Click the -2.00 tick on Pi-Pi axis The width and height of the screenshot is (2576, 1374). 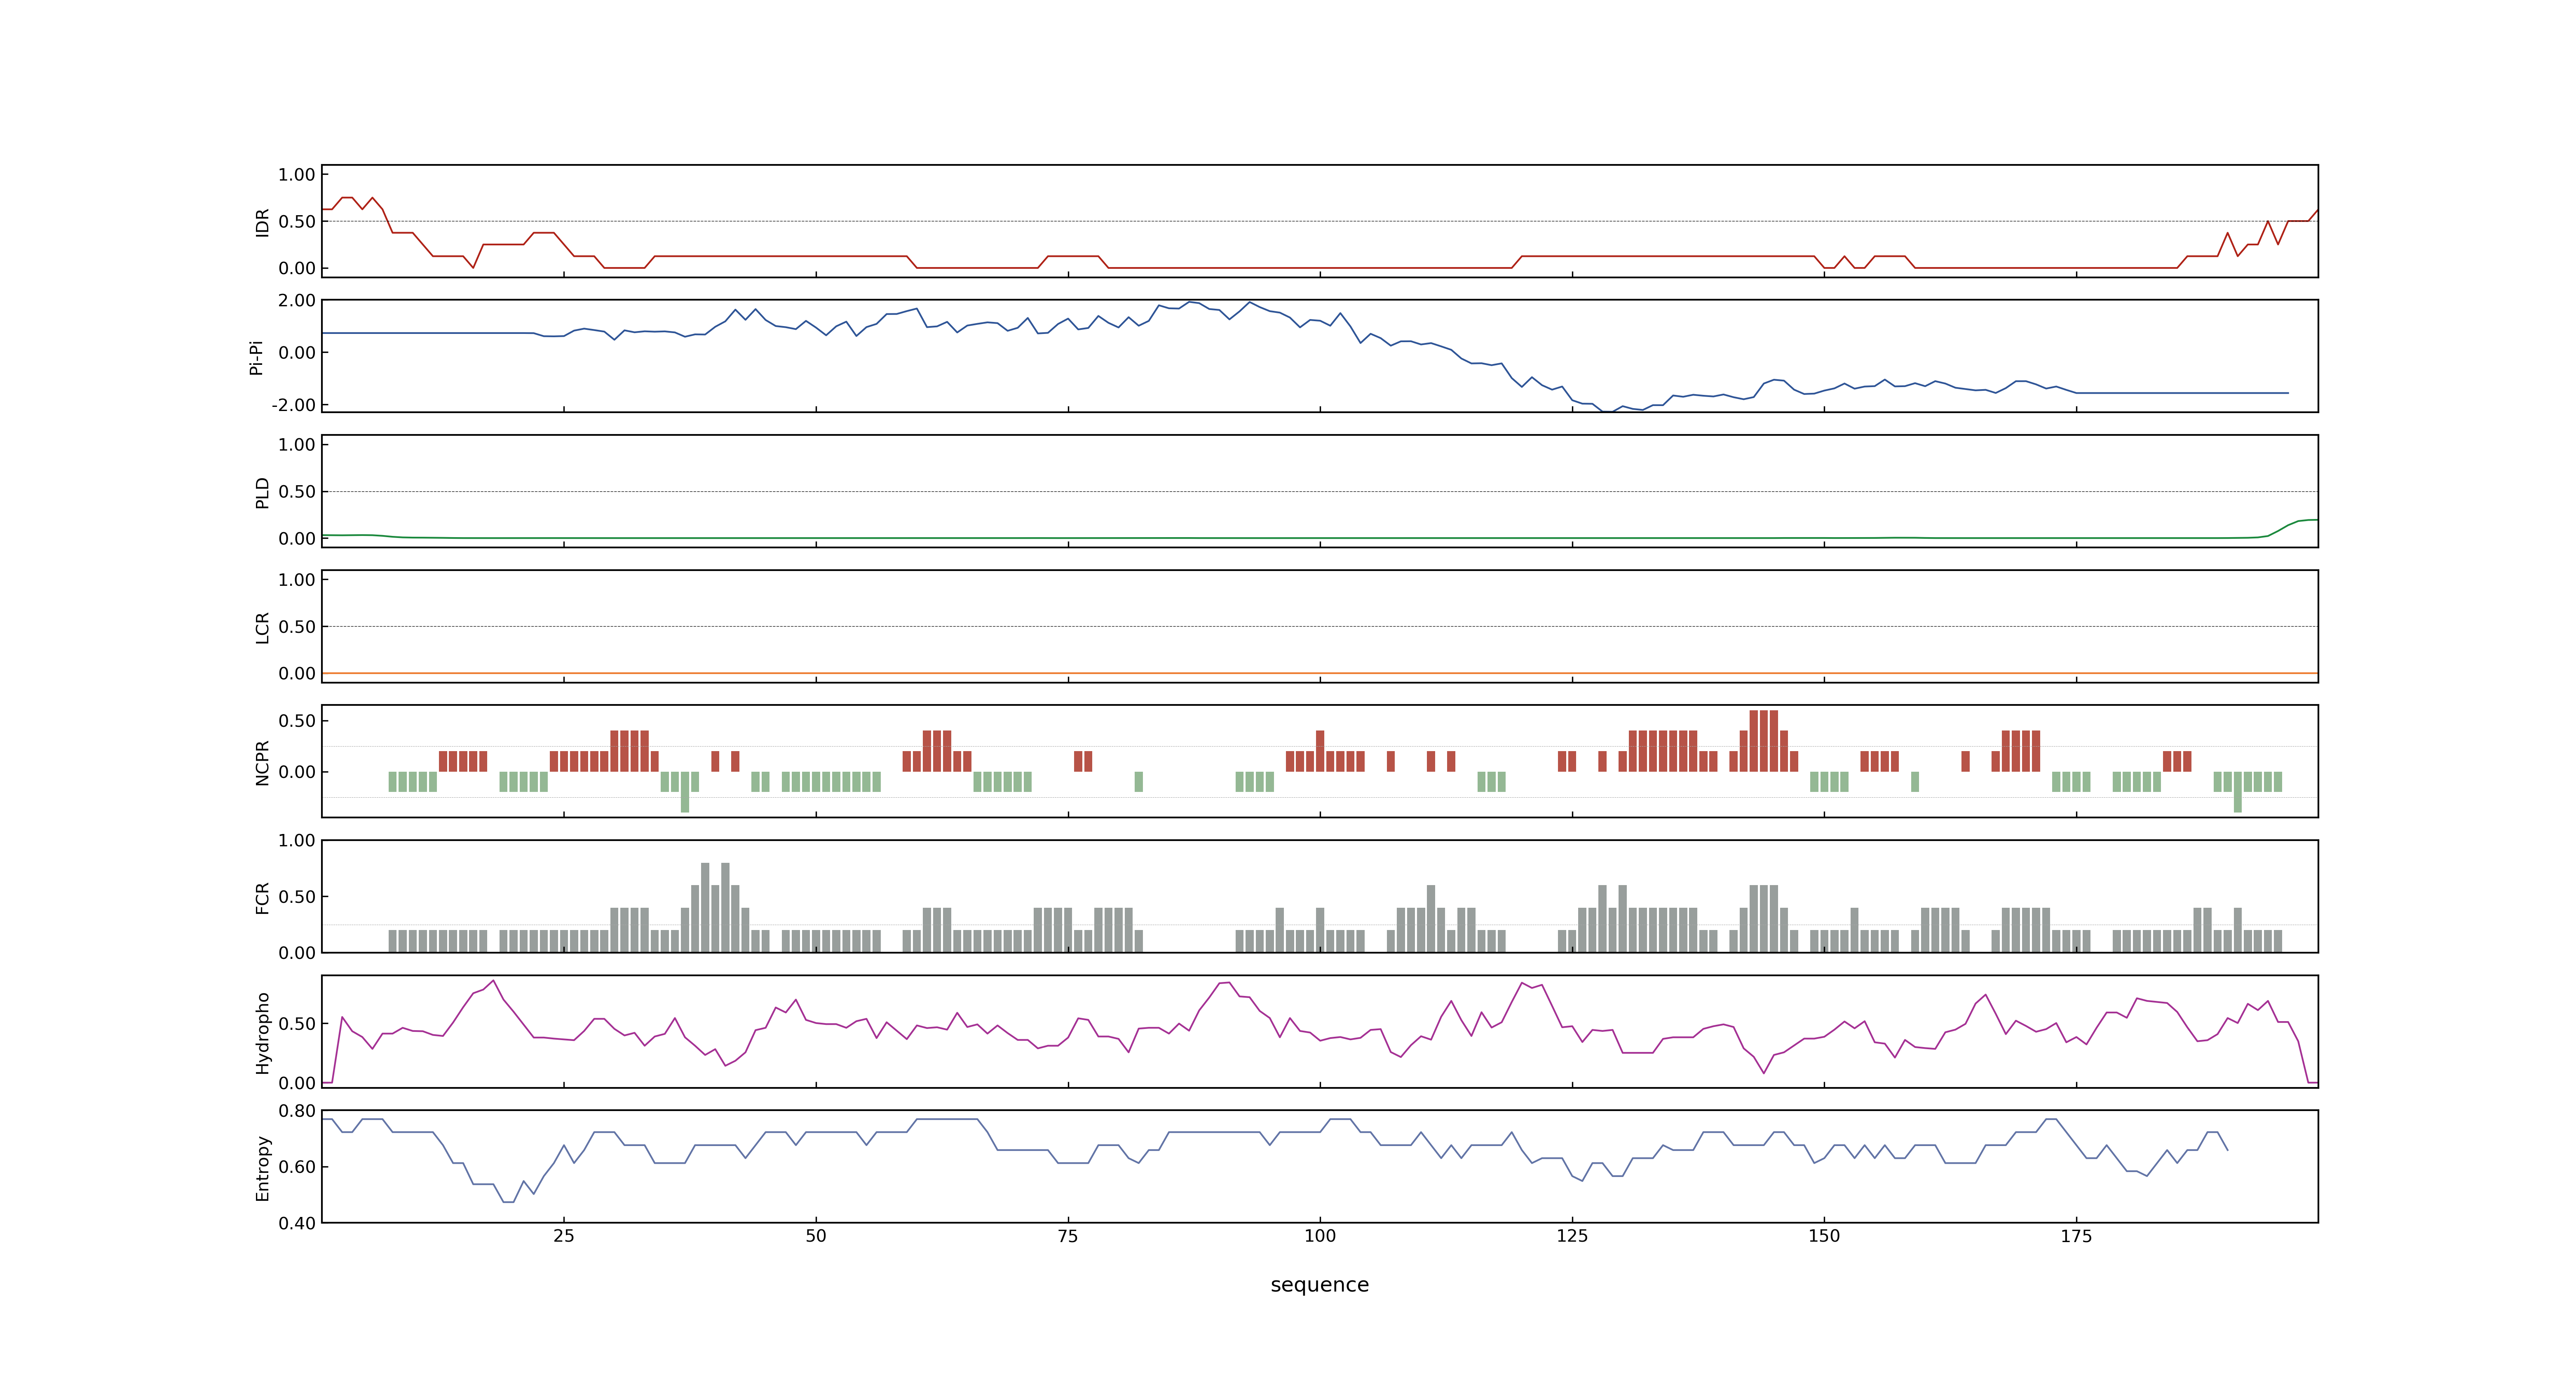pos(293,405)
